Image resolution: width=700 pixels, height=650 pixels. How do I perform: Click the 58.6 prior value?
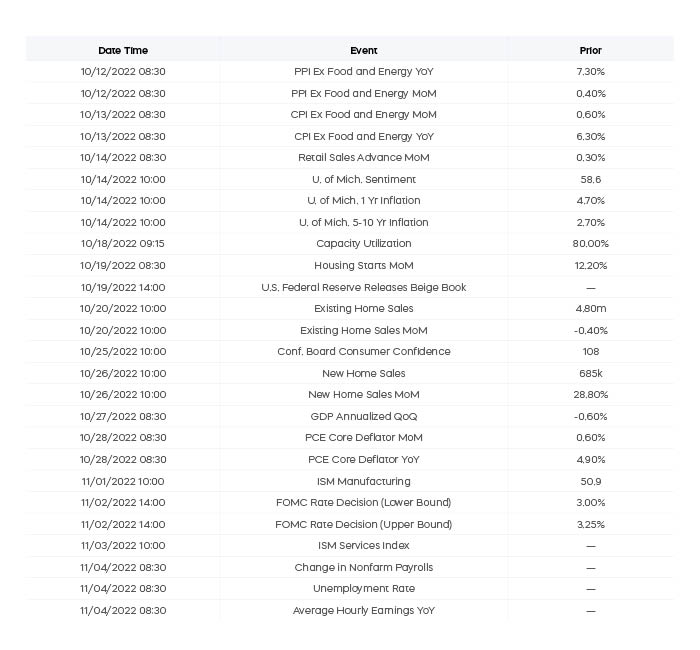[590, 179]
